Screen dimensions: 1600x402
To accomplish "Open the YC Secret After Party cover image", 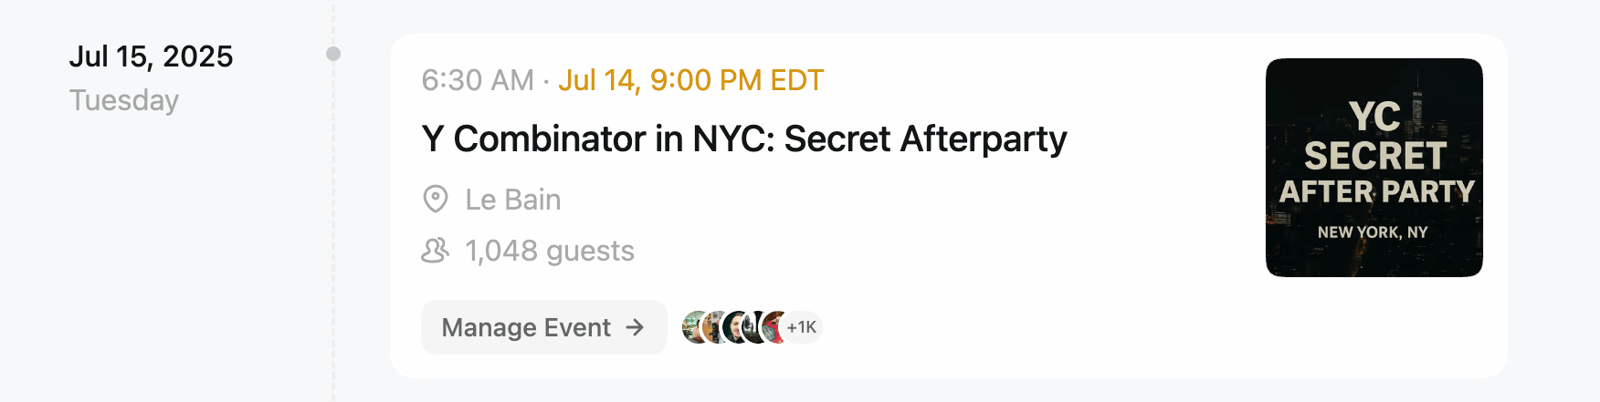I will [x=1374, y=167].
